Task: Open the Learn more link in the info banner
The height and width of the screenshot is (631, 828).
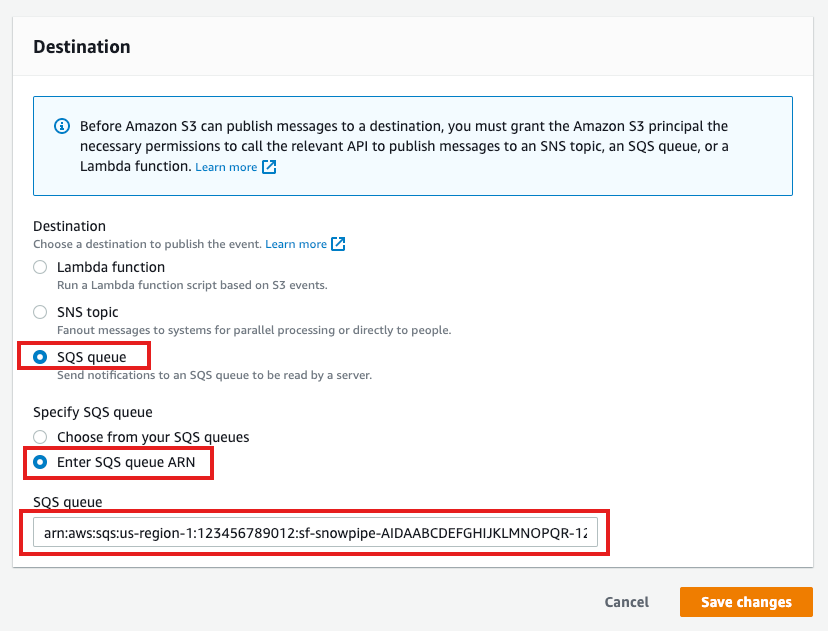Action: point(226,167)
